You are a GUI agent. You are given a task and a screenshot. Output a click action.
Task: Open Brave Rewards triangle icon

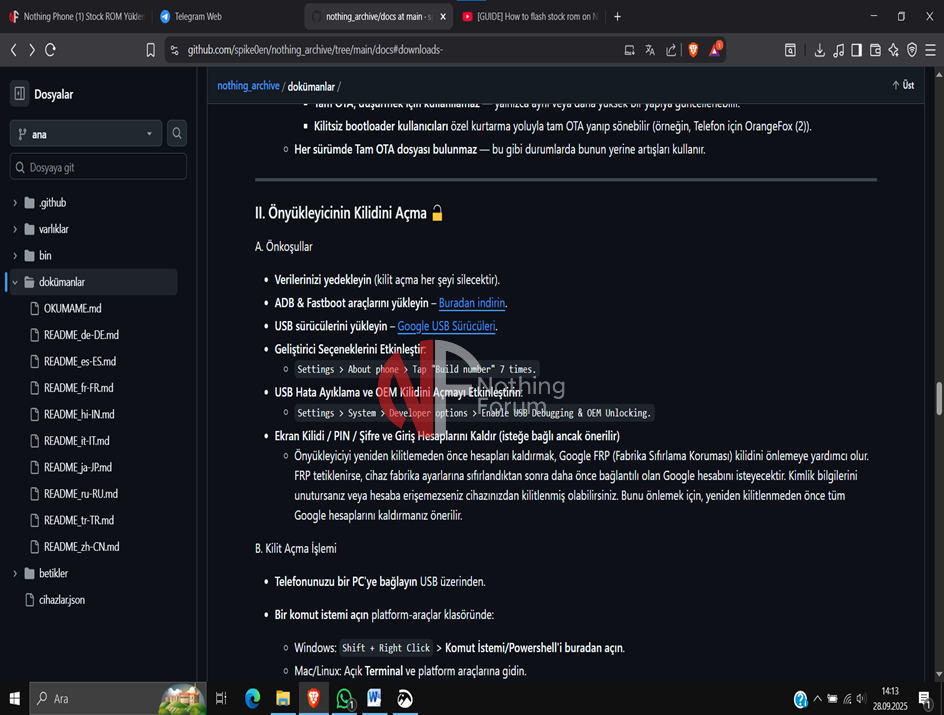715,50
